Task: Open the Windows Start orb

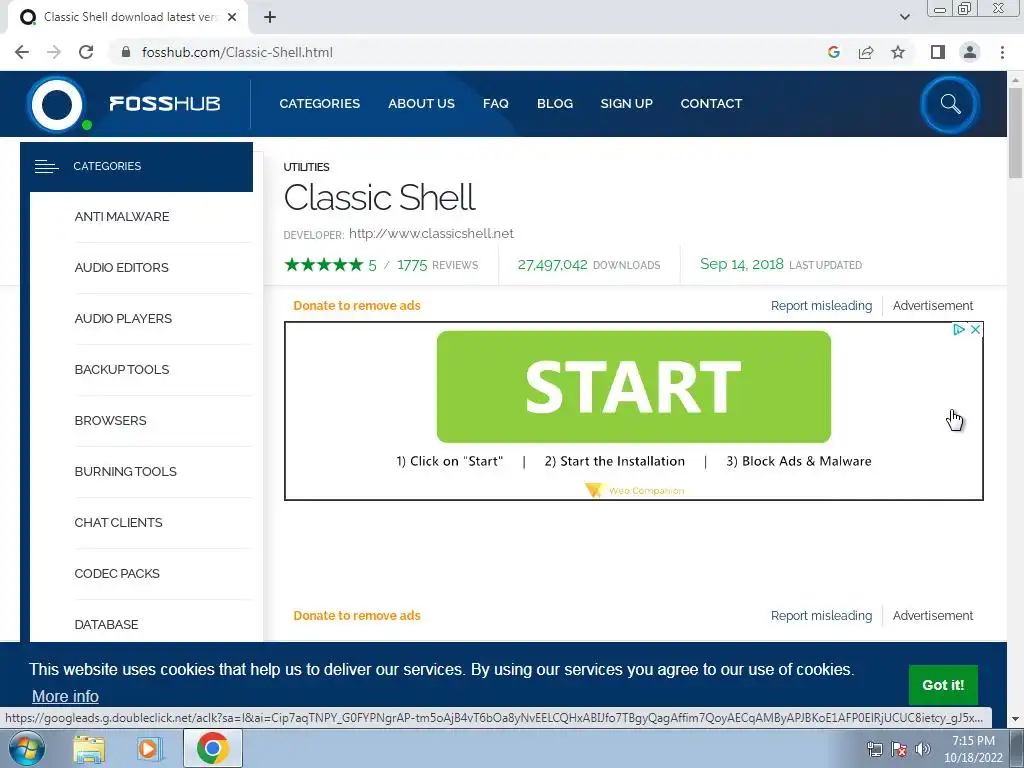Action: [27, 748]
